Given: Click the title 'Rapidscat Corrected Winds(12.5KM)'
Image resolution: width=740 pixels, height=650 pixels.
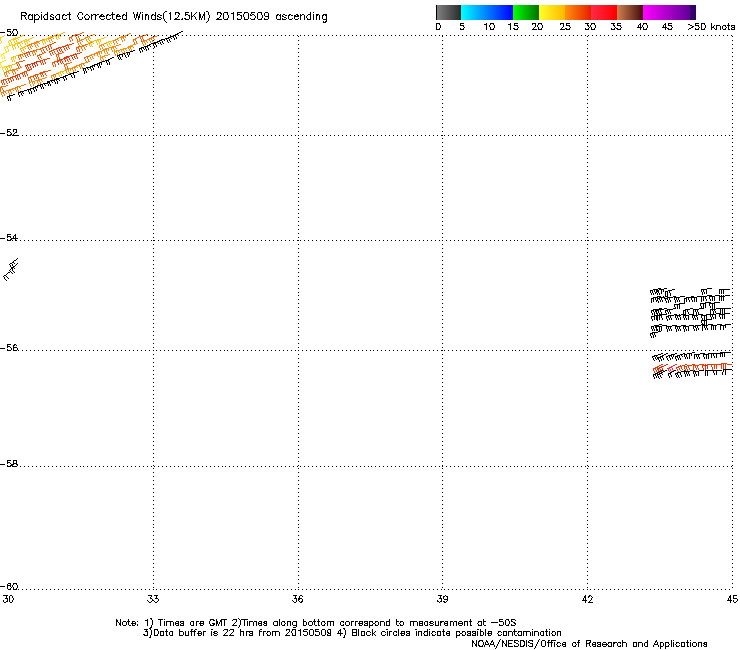Looking at the screenshot, I should (x=115, y=17).
